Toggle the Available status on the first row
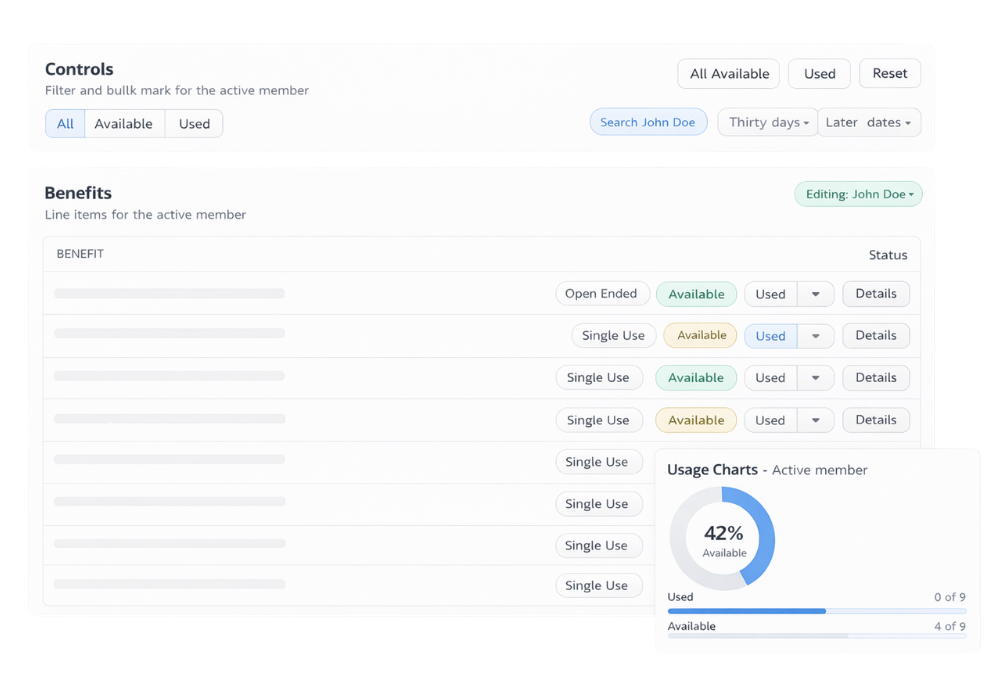The height and width of the screenshot is (700, 1000). [x=696, y=293]
